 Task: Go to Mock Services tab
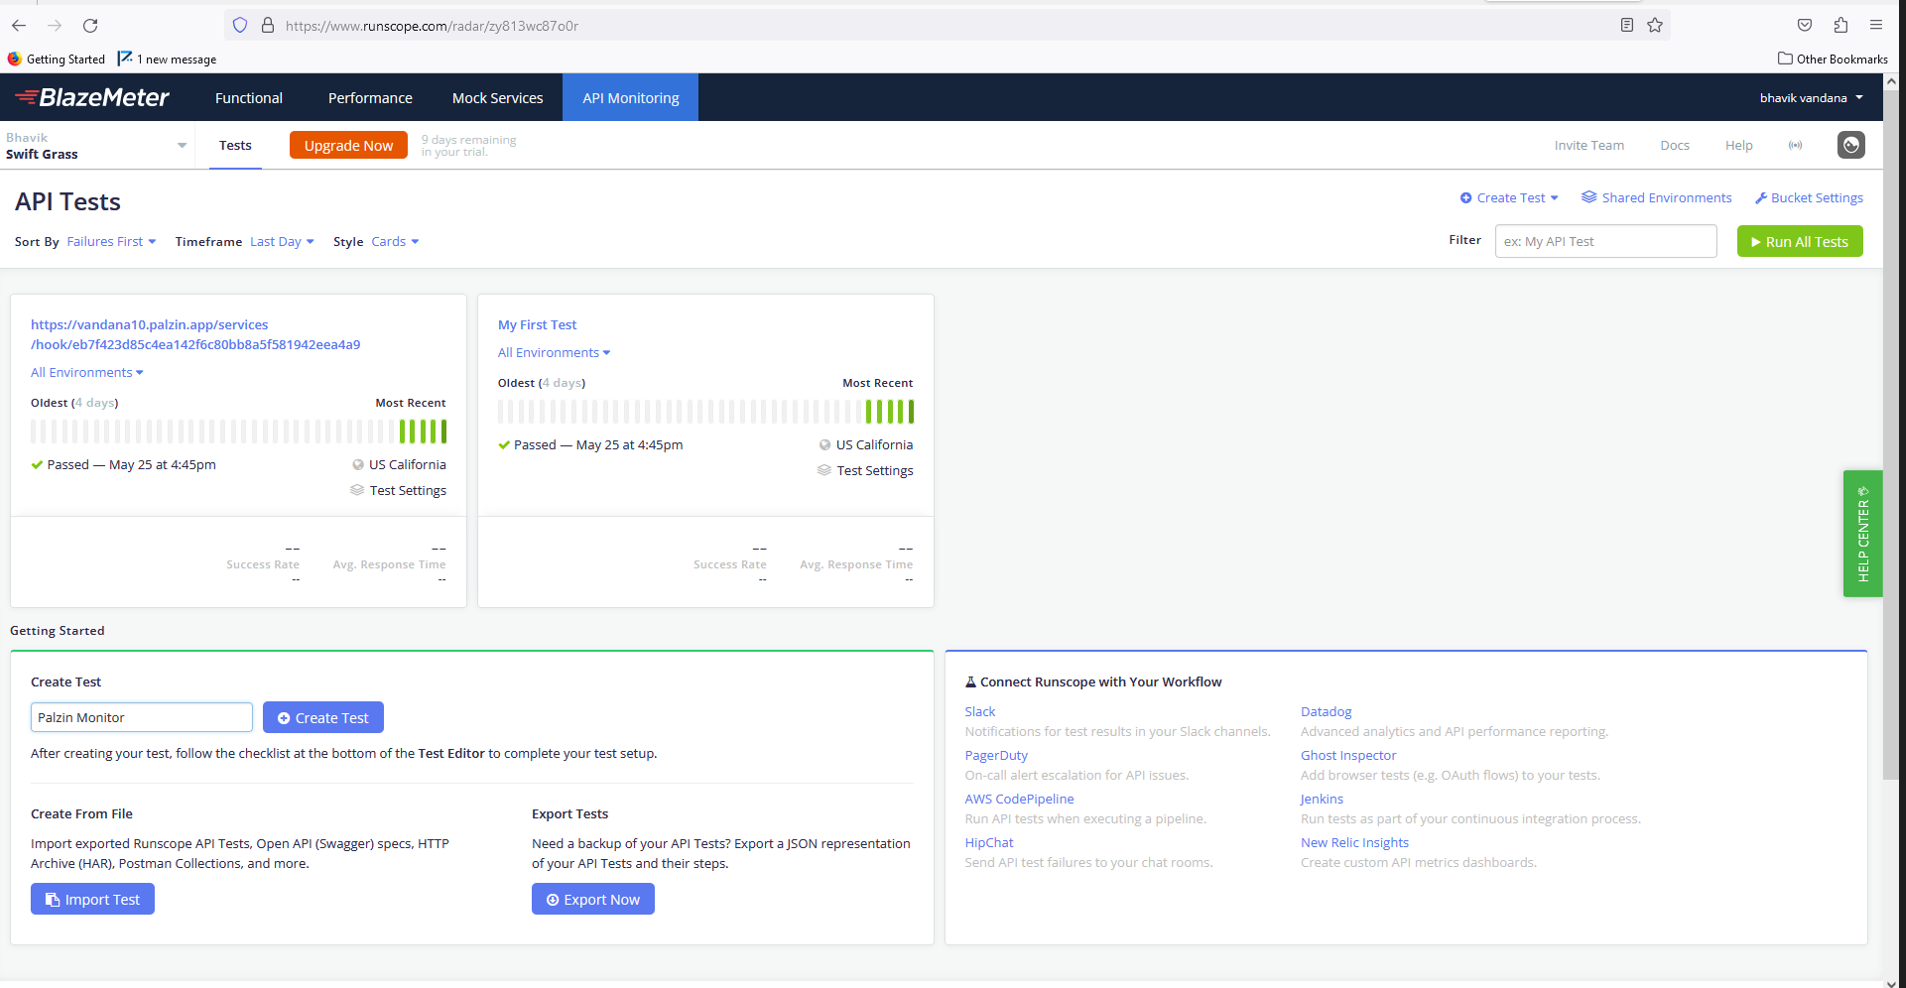497,98
